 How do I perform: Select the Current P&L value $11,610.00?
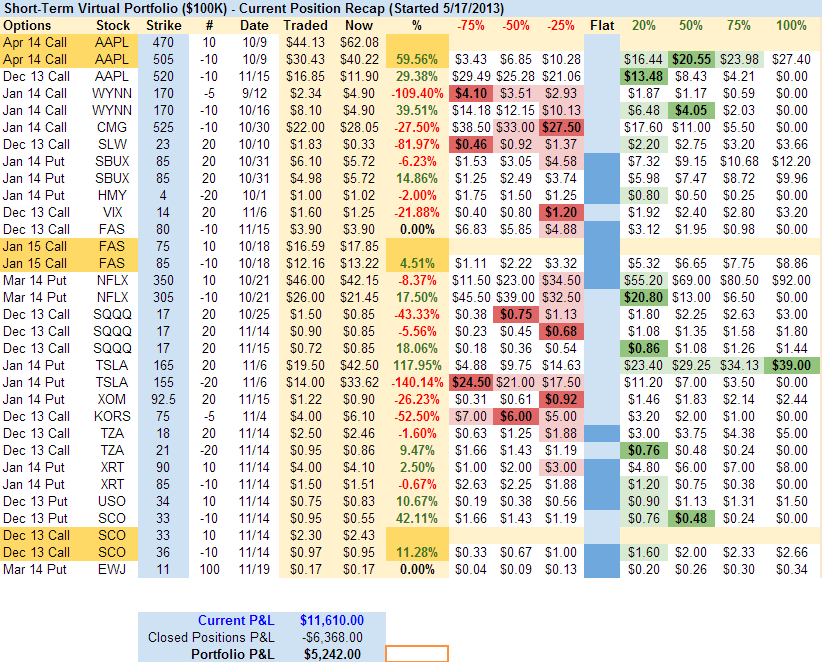pos(332,620)
